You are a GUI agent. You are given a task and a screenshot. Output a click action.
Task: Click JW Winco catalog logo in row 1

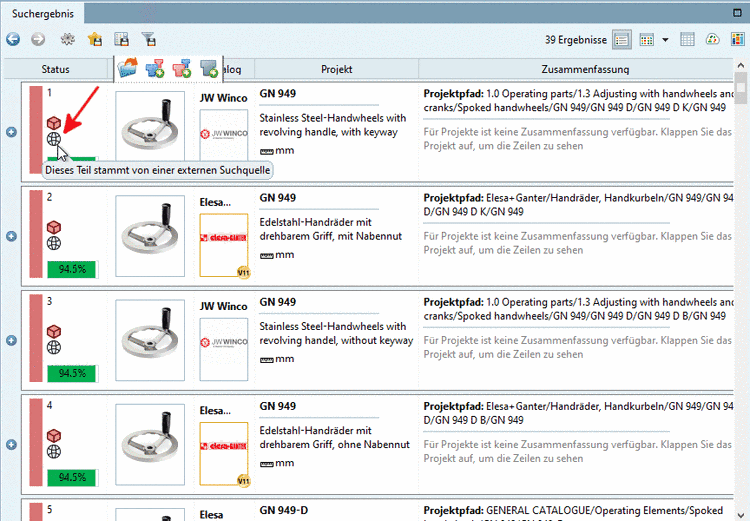coord(224,134)
